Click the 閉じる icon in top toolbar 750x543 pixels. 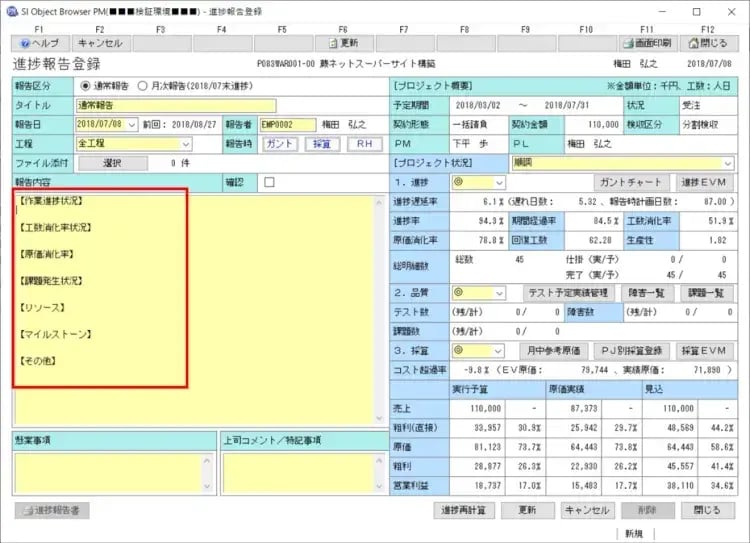click(x=708, y=43)
